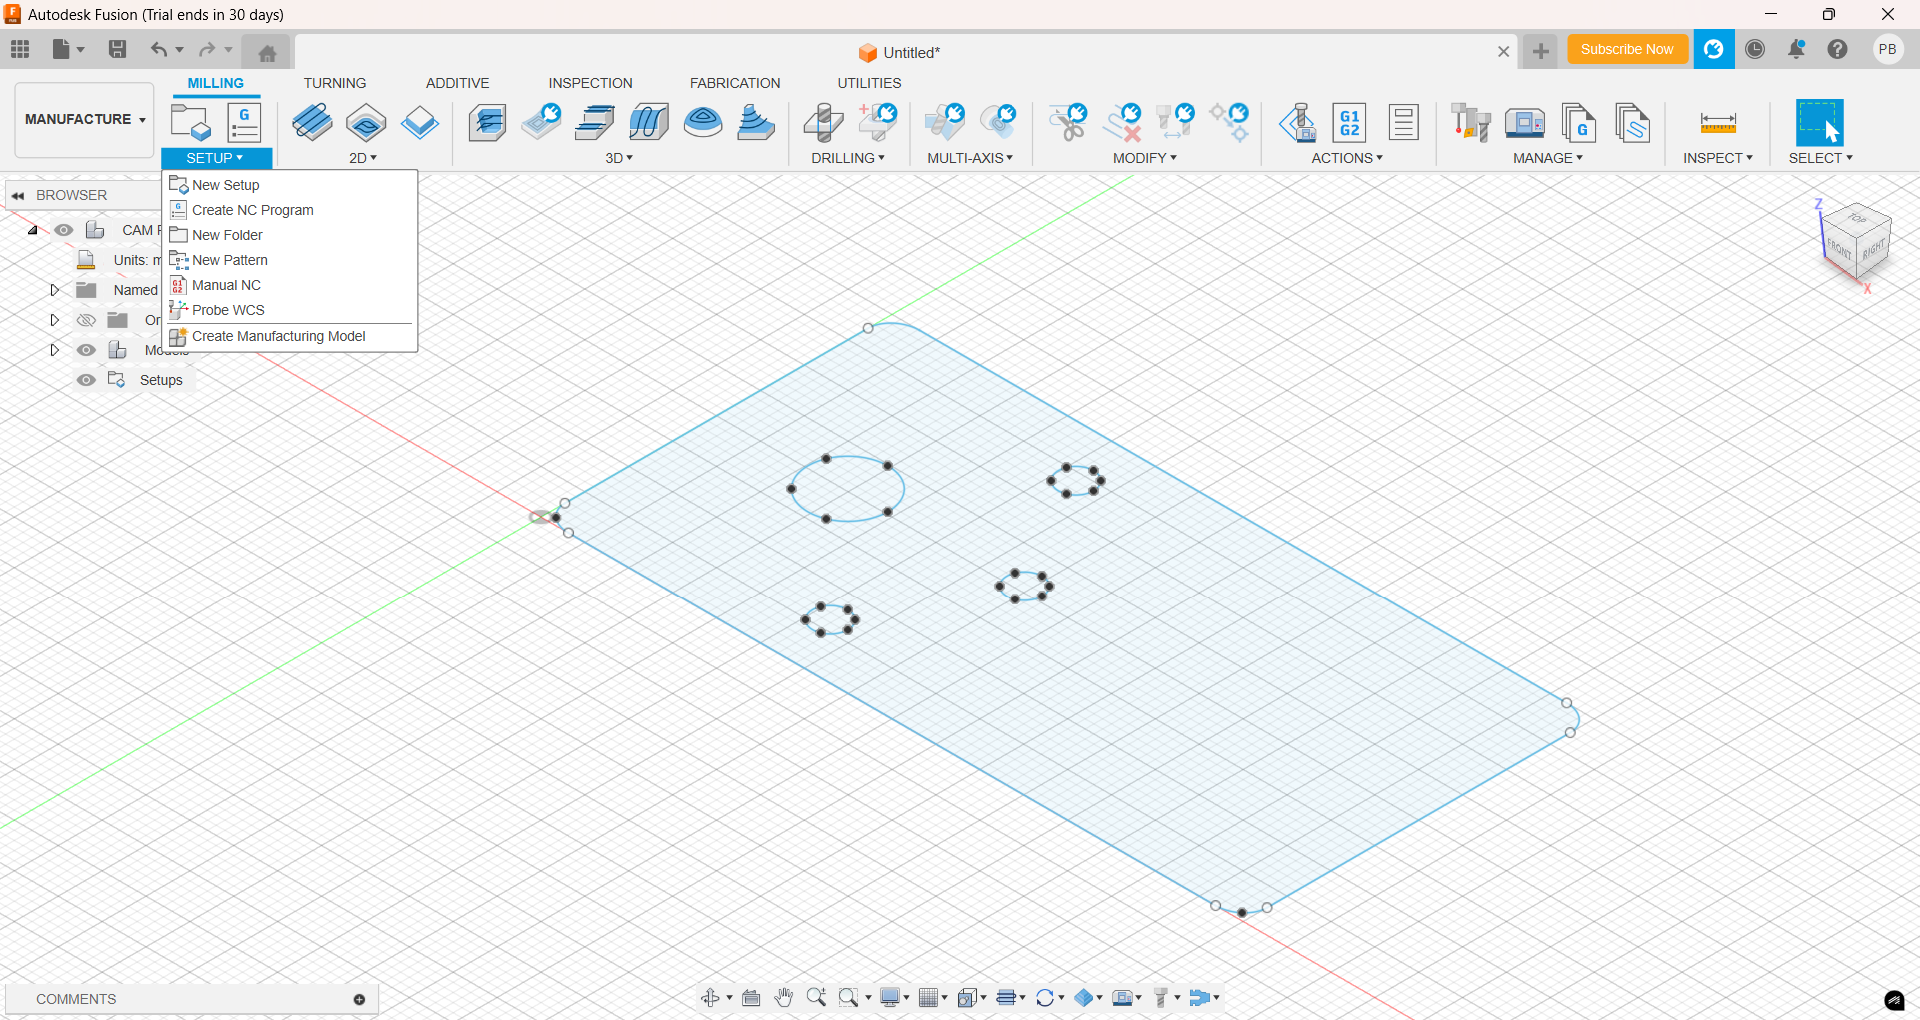Collapse the CAM Root tree node
The height and width of the screenshot is (1020, 1920).
click(x=33, y=230)
